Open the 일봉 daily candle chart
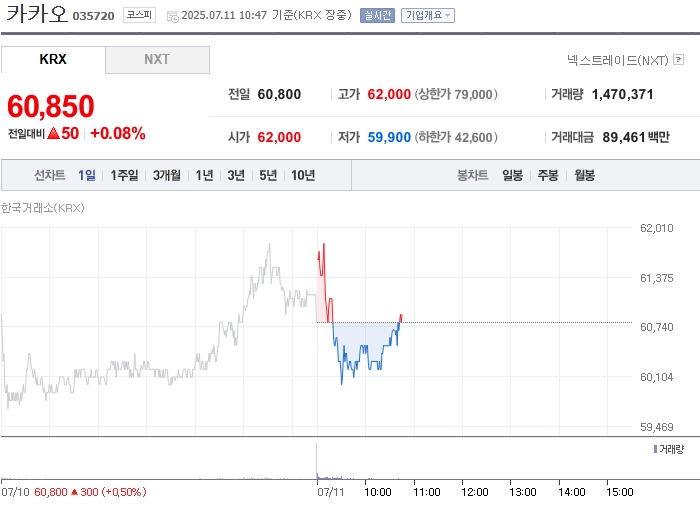Viewport: 700px width, 515px height. pyautogui.click(x=512, y=175)
